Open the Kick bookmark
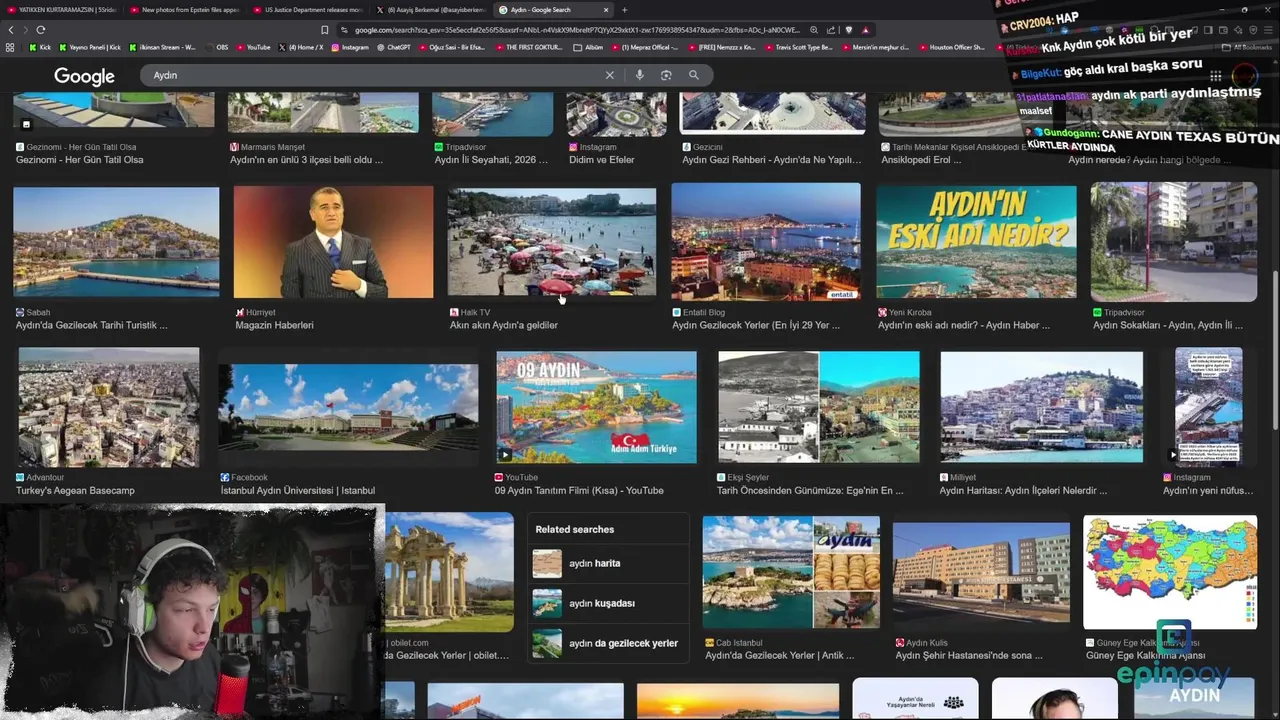 coord(40,47)
